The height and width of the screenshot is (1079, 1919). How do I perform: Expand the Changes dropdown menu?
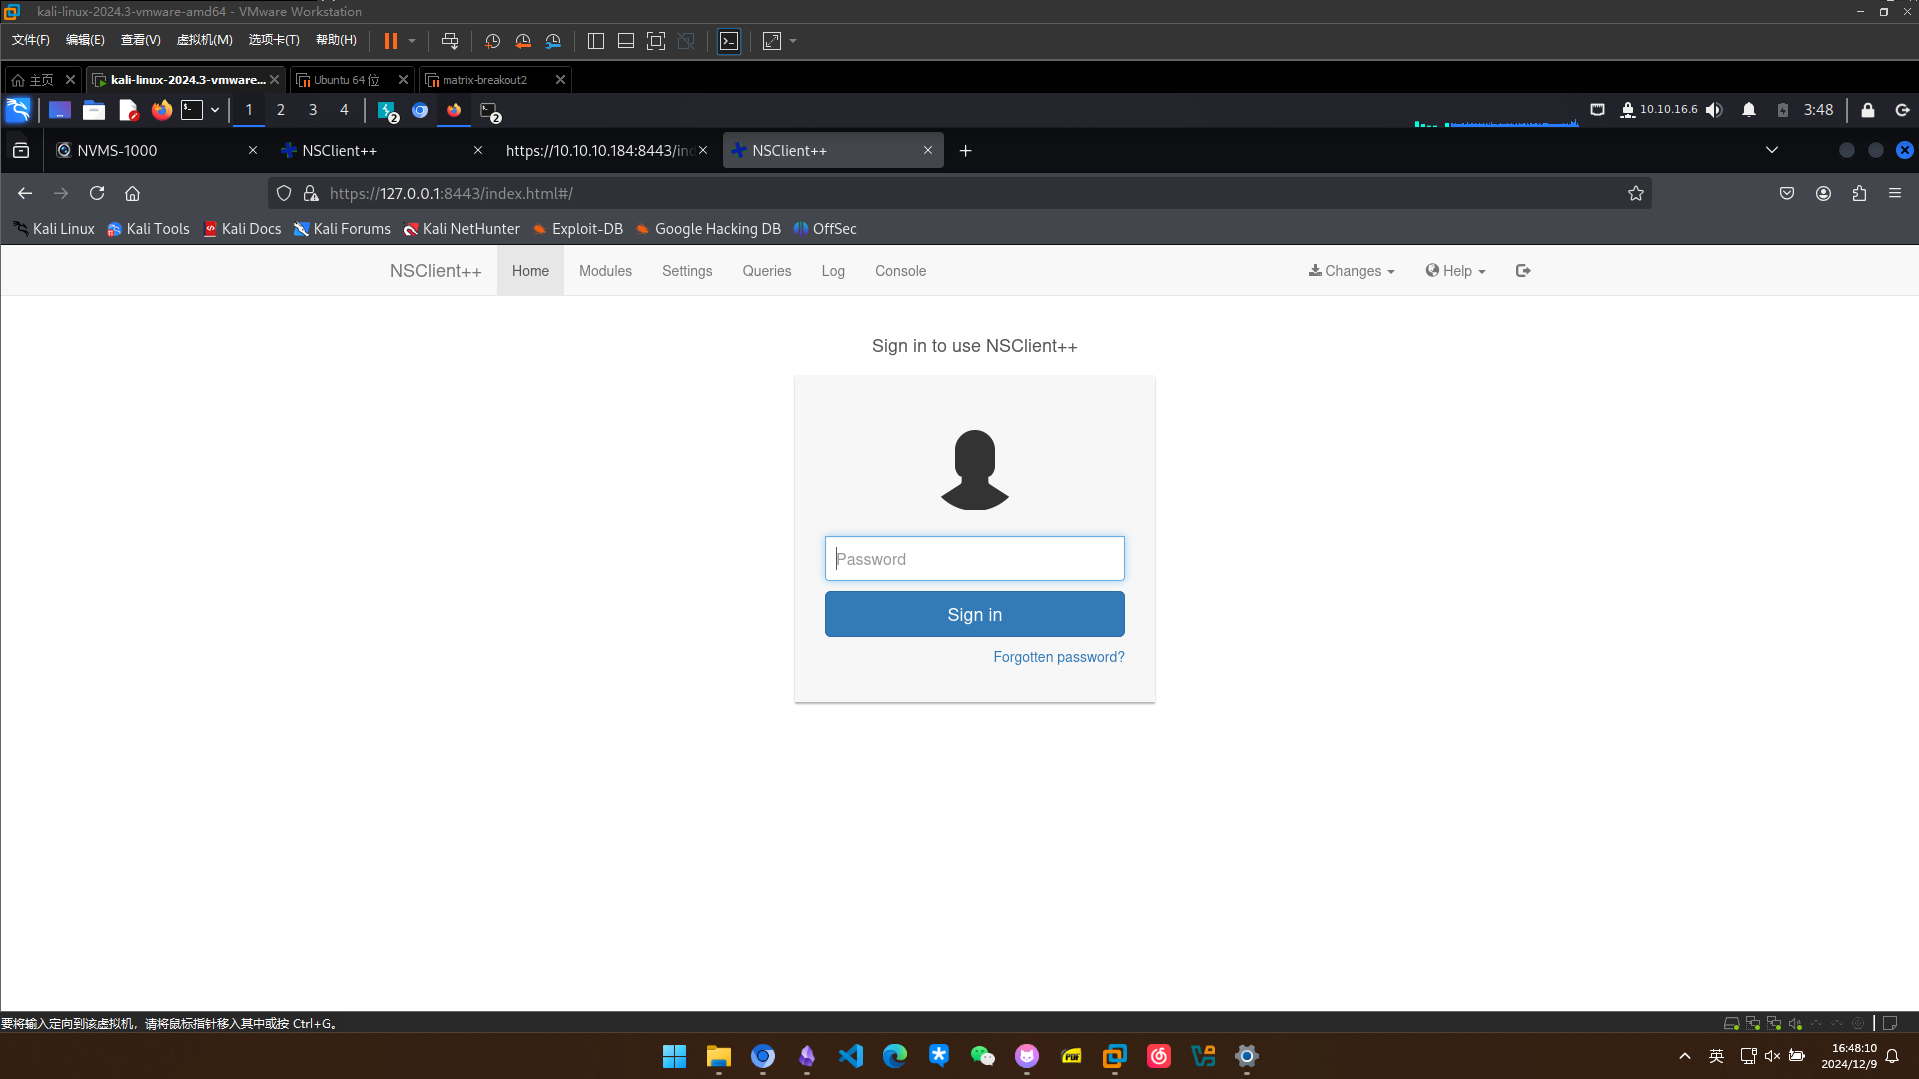coord(1351,271)
